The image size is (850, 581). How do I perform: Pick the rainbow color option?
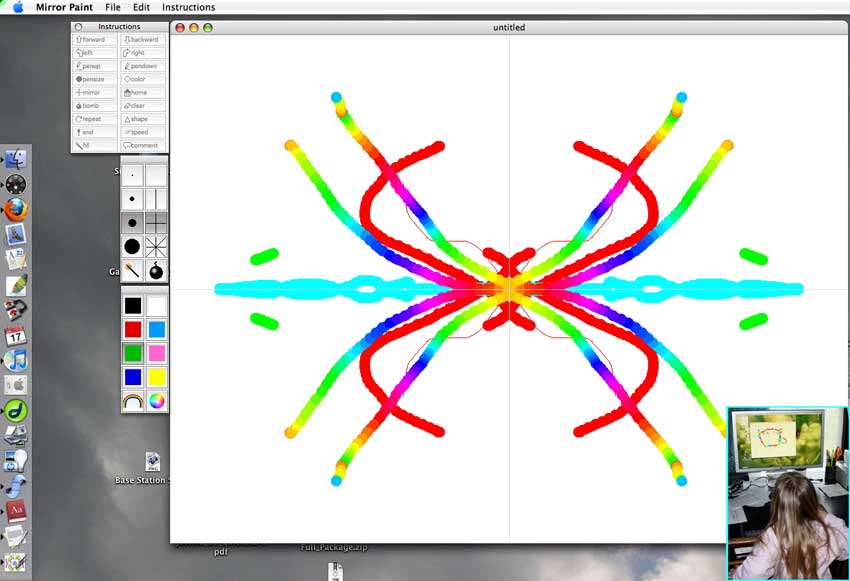point(132,400)
